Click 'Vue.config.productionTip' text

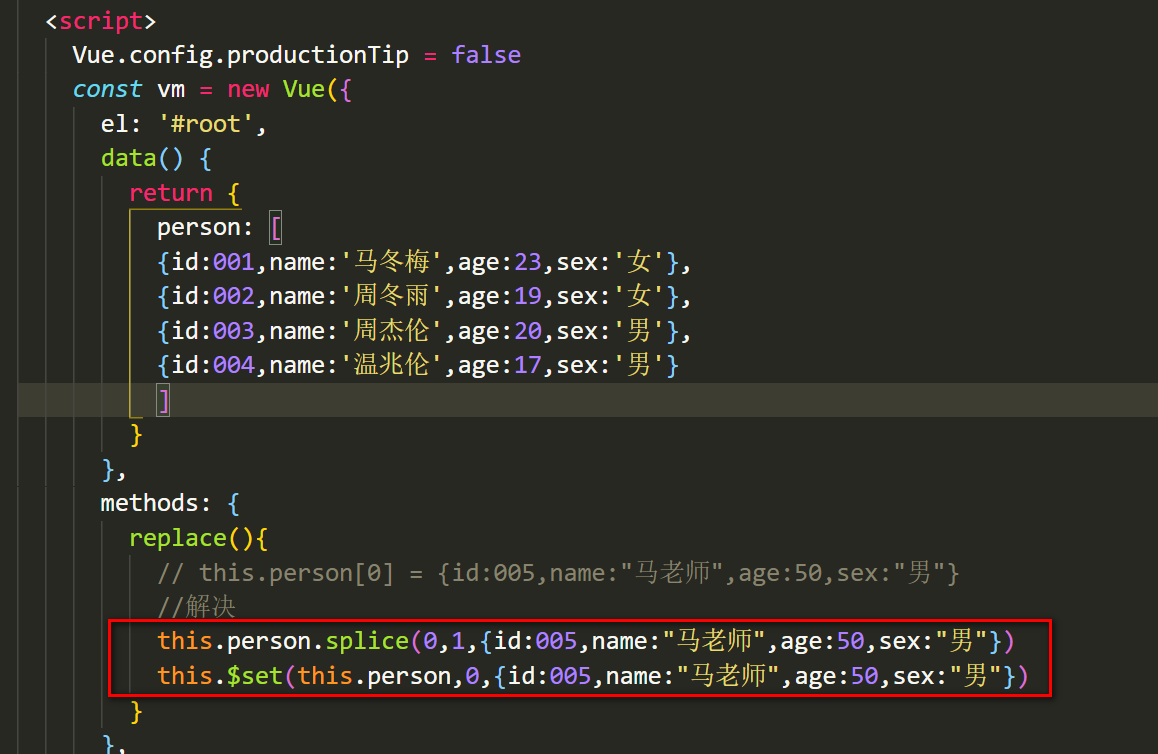click(x=241, y=55)
